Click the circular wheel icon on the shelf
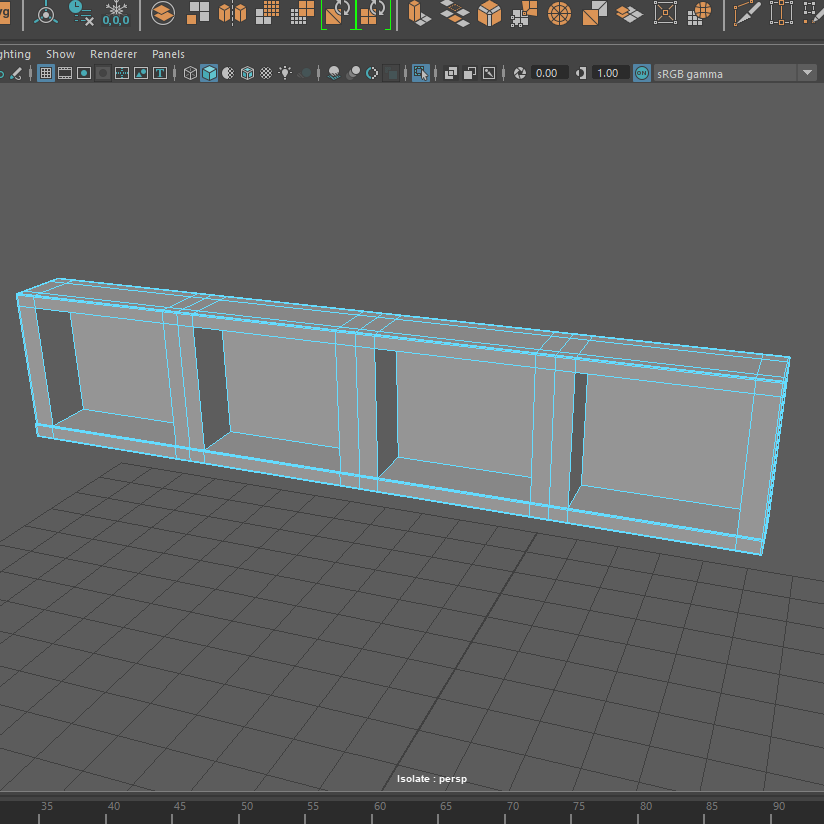824x824 pixels. pos(559,13)
